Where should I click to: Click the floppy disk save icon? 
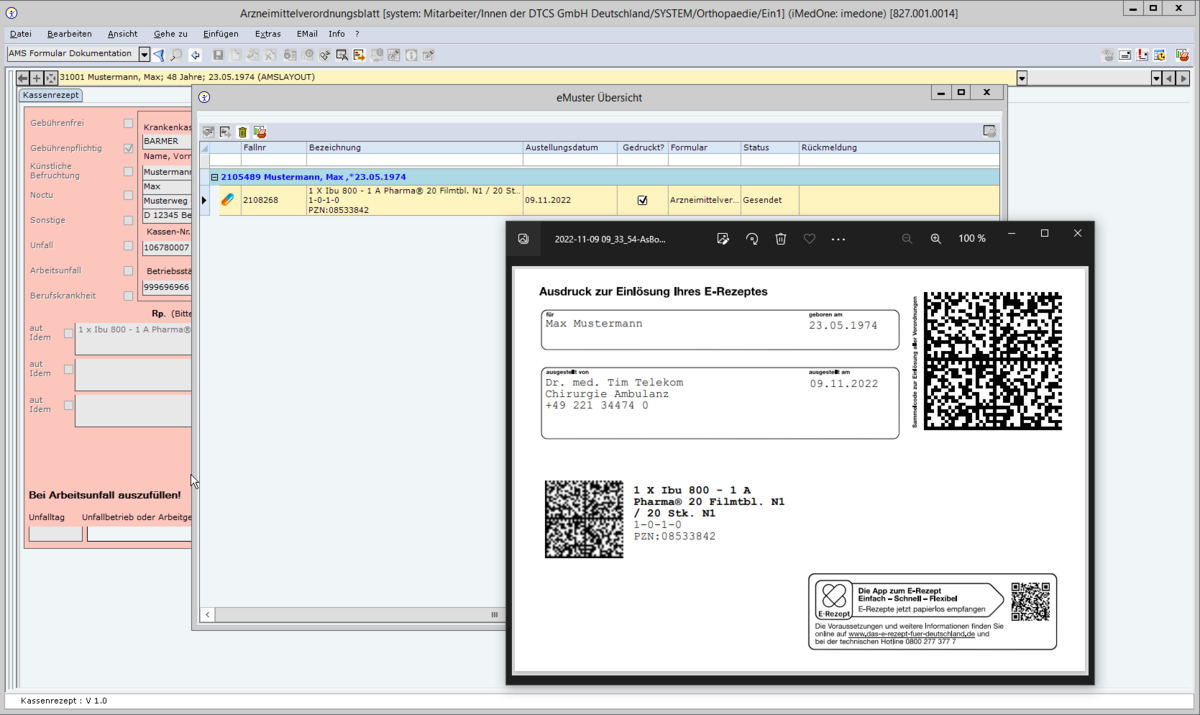click(x=219, y=55)
